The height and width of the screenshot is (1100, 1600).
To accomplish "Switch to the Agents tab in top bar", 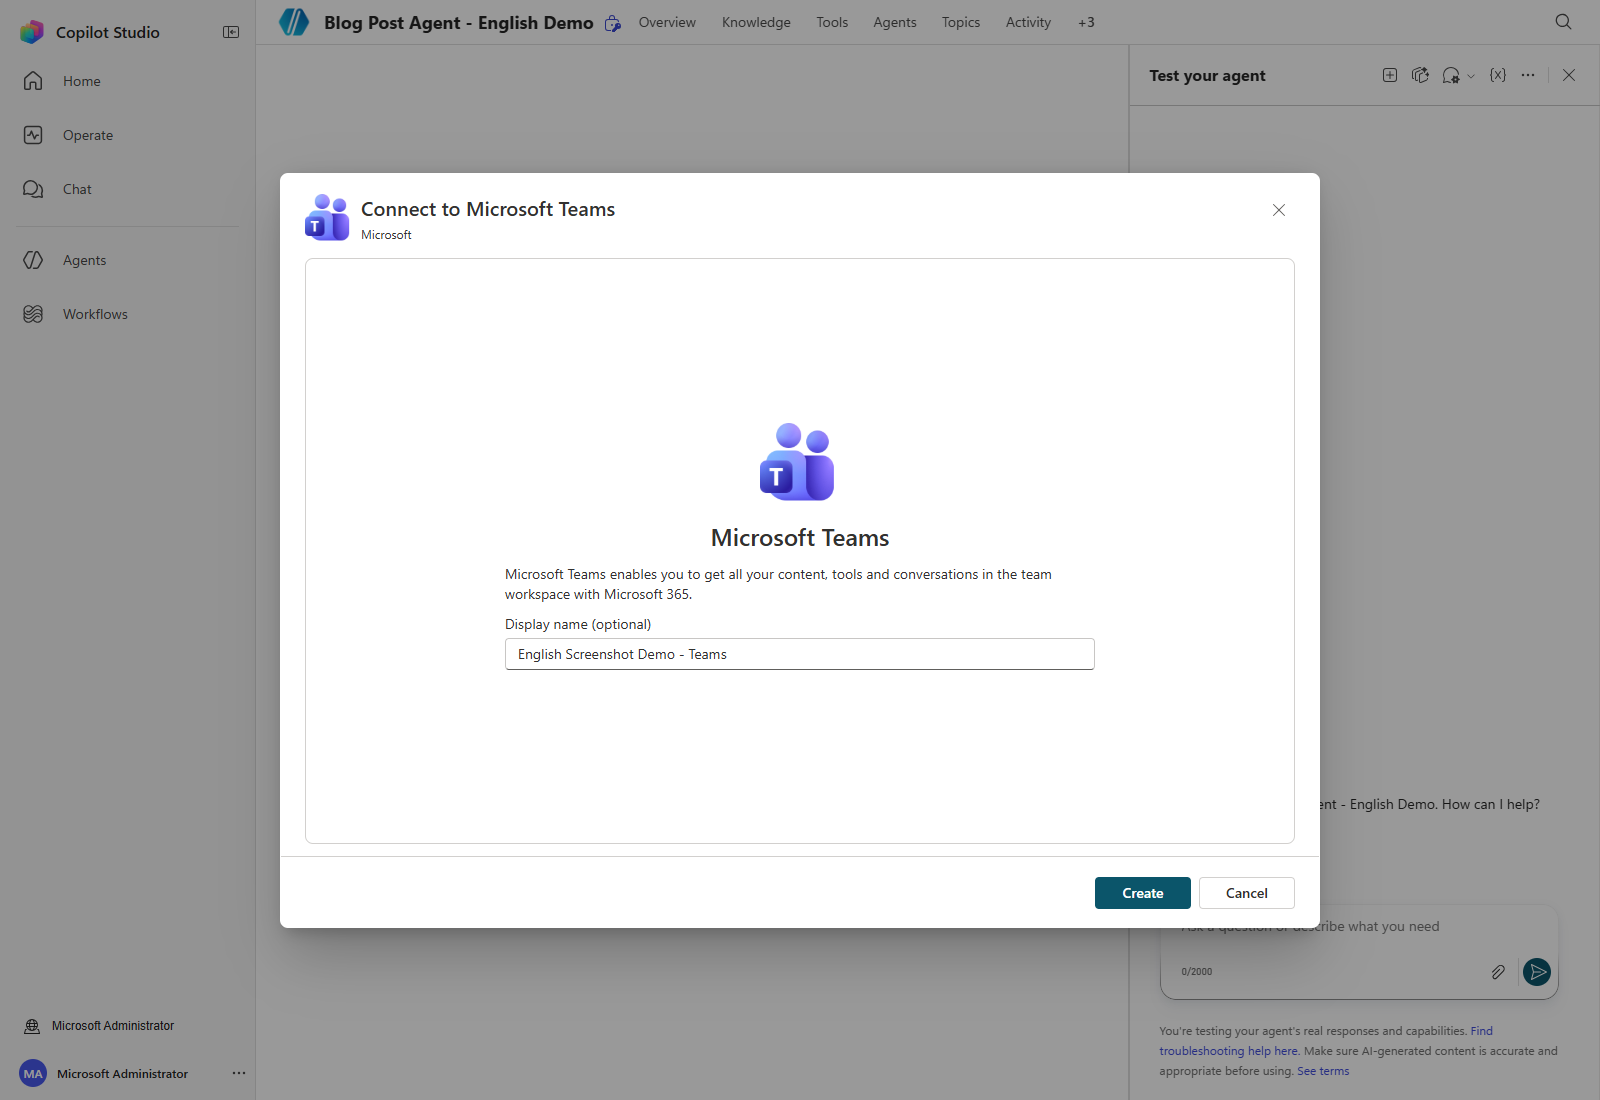I will pyautogui.click(x=895, y=22).
